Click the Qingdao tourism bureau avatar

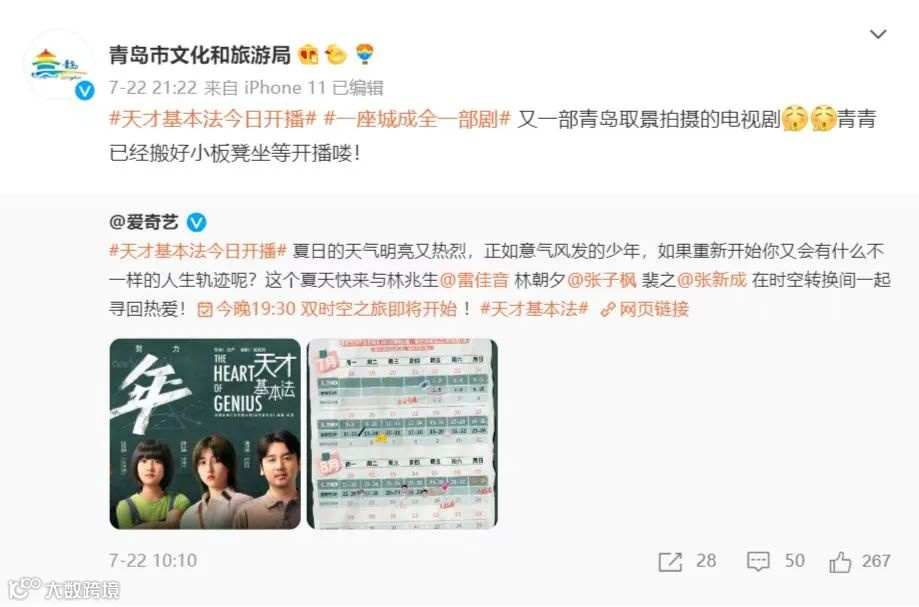(57, 66)
